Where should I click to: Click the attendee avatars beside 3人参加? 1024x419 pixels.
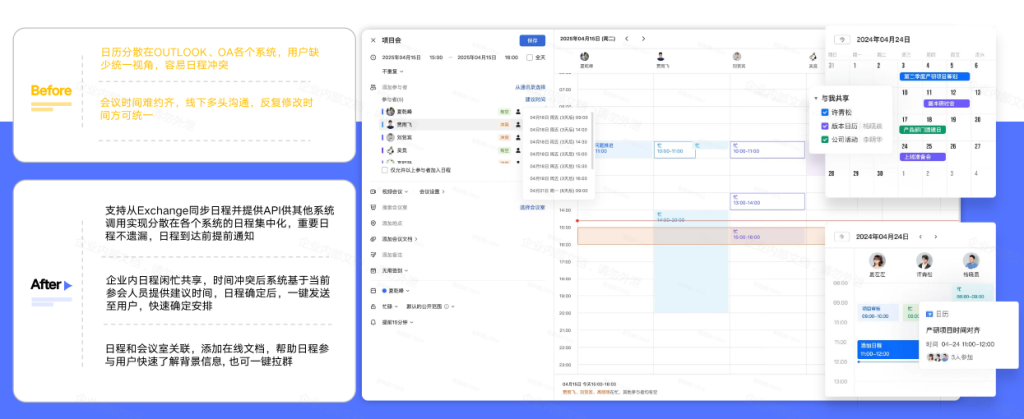937,357
